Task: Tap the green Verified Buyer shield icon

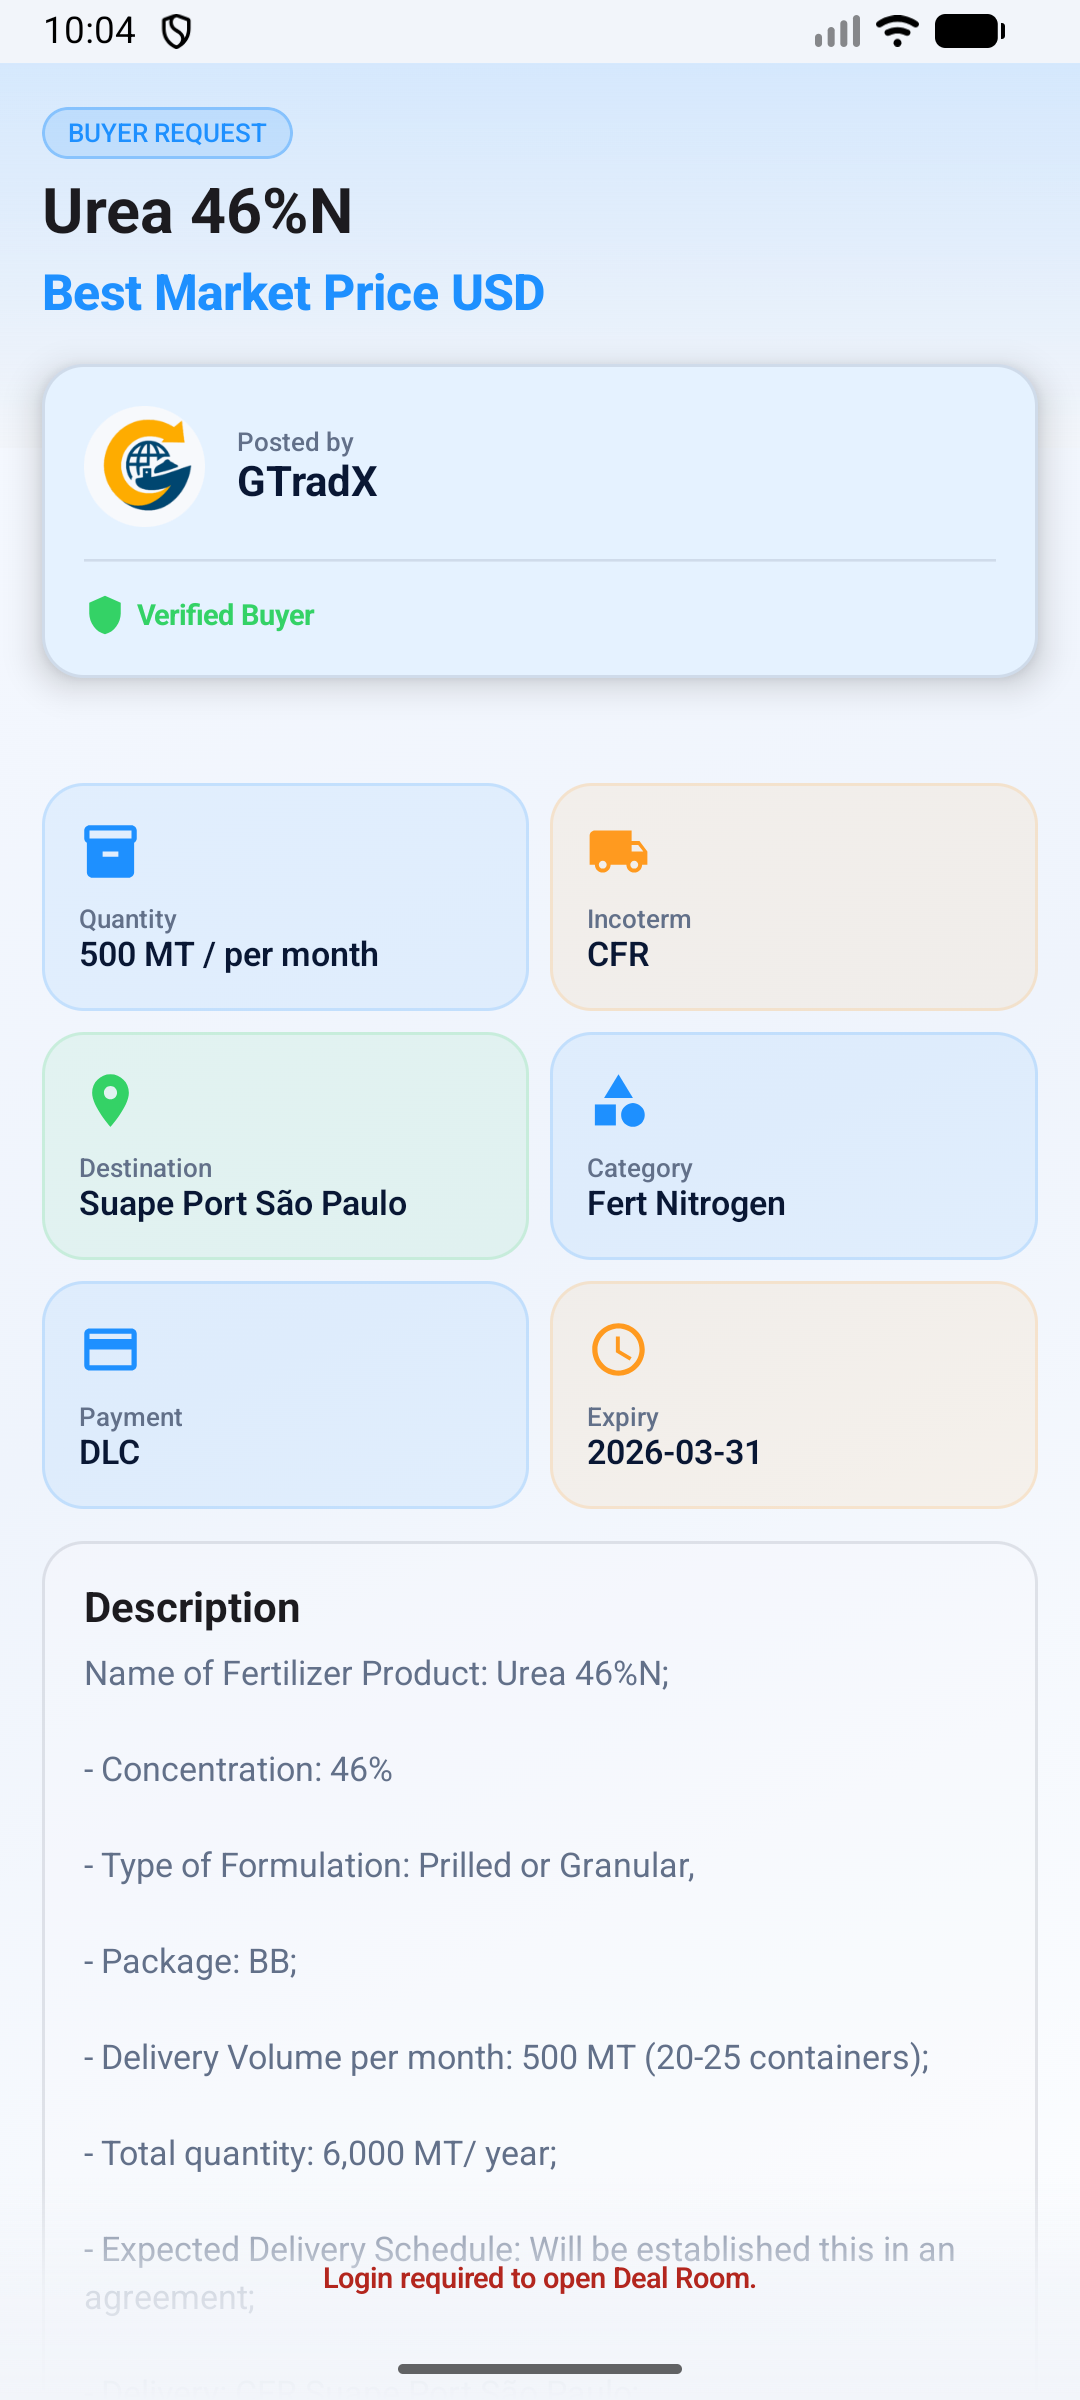Action: click(105, 615)
